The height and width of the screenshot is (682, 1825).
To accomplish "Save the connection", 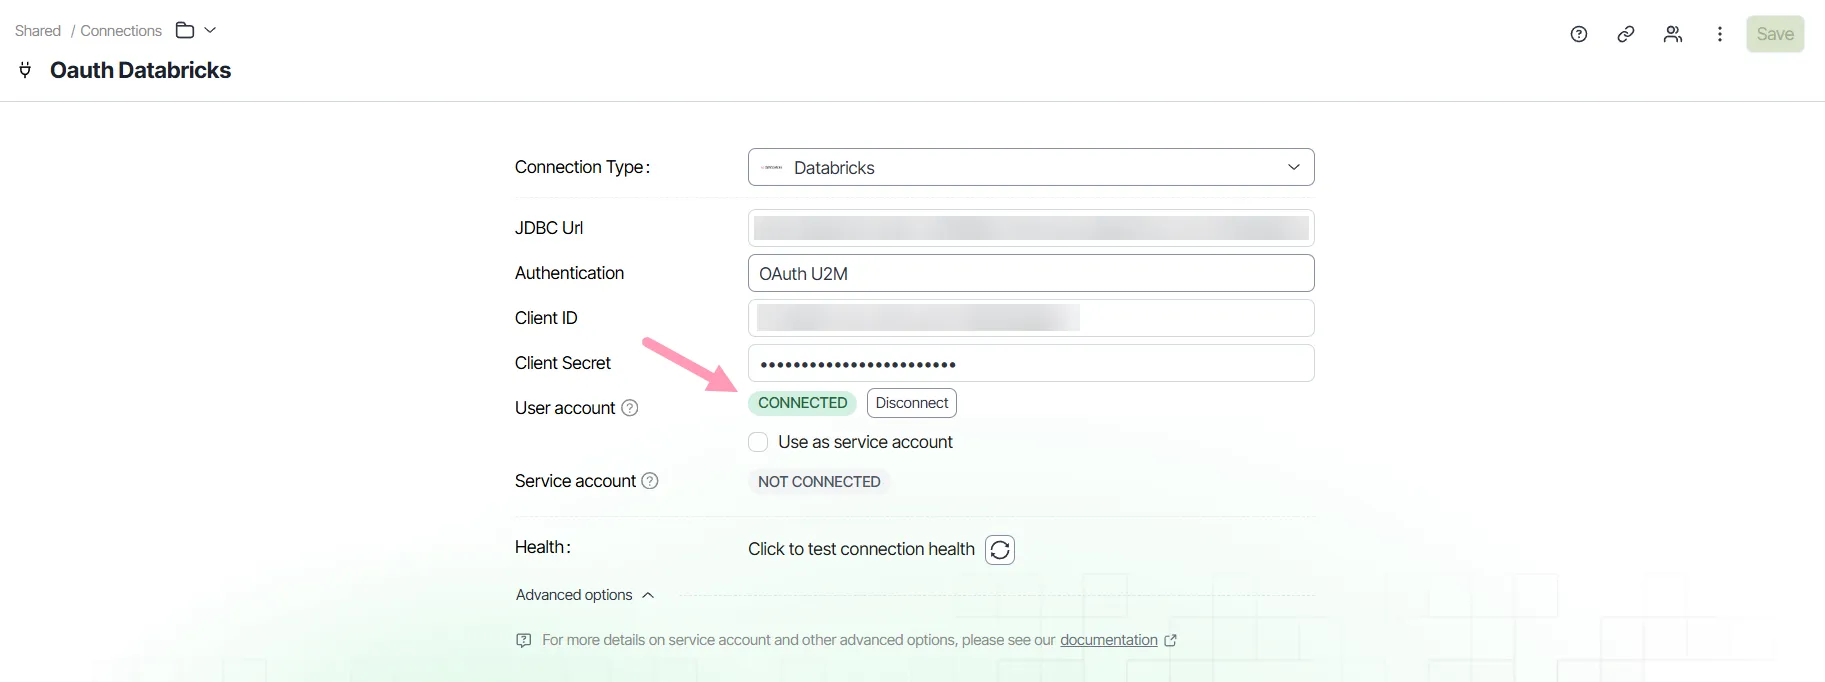I will (1775, 34).
